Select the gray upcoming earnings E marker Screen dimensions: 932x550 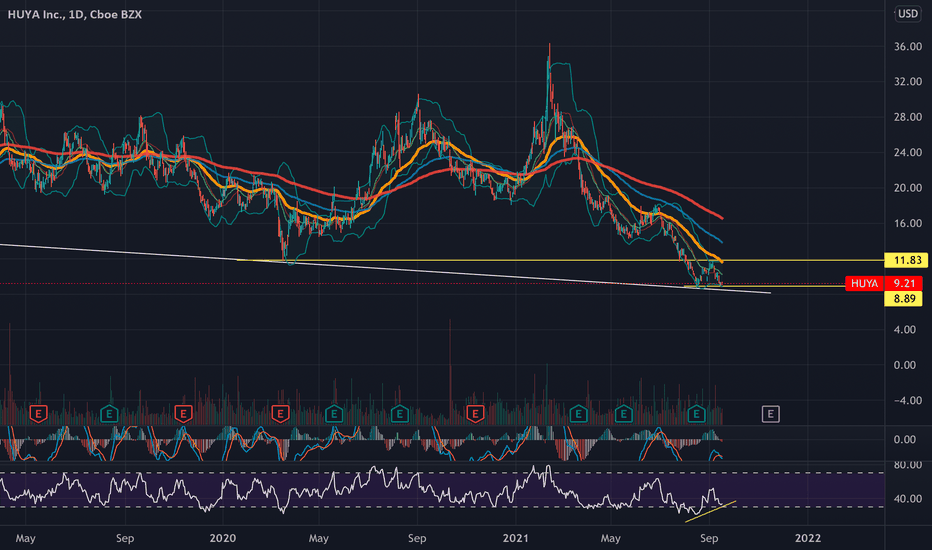(x=770, y=413)
